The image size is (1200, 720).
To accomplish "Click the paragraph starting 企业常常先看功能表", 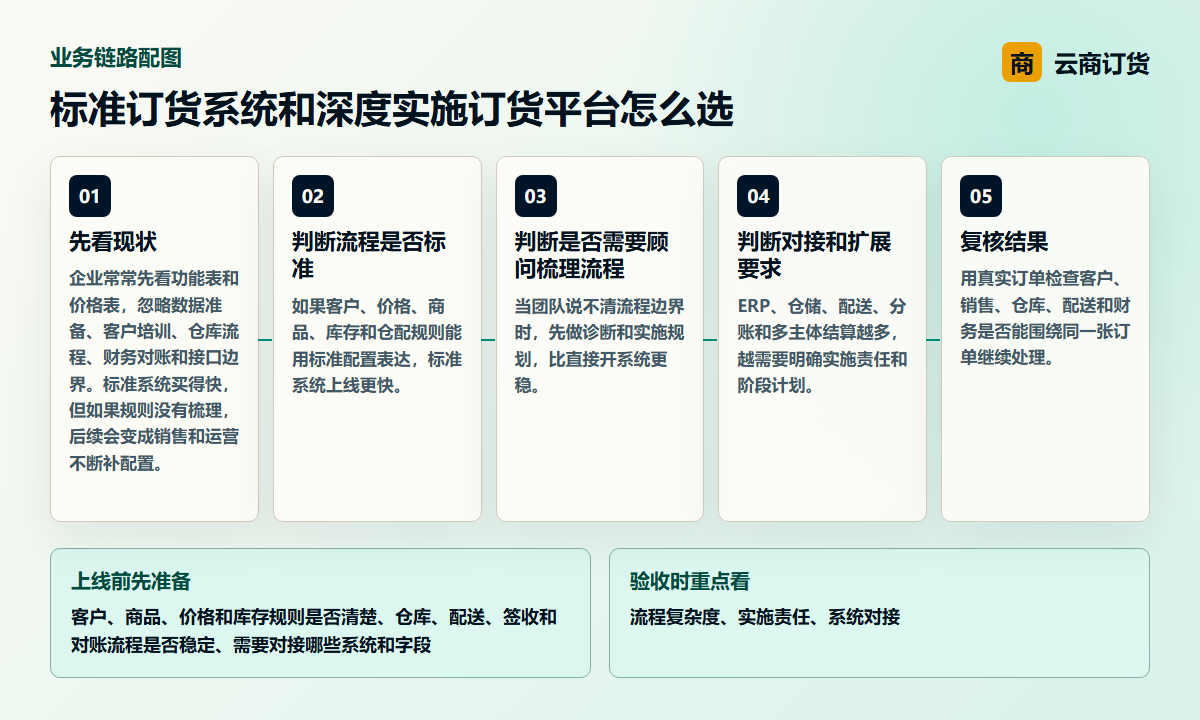I will 154,371.
